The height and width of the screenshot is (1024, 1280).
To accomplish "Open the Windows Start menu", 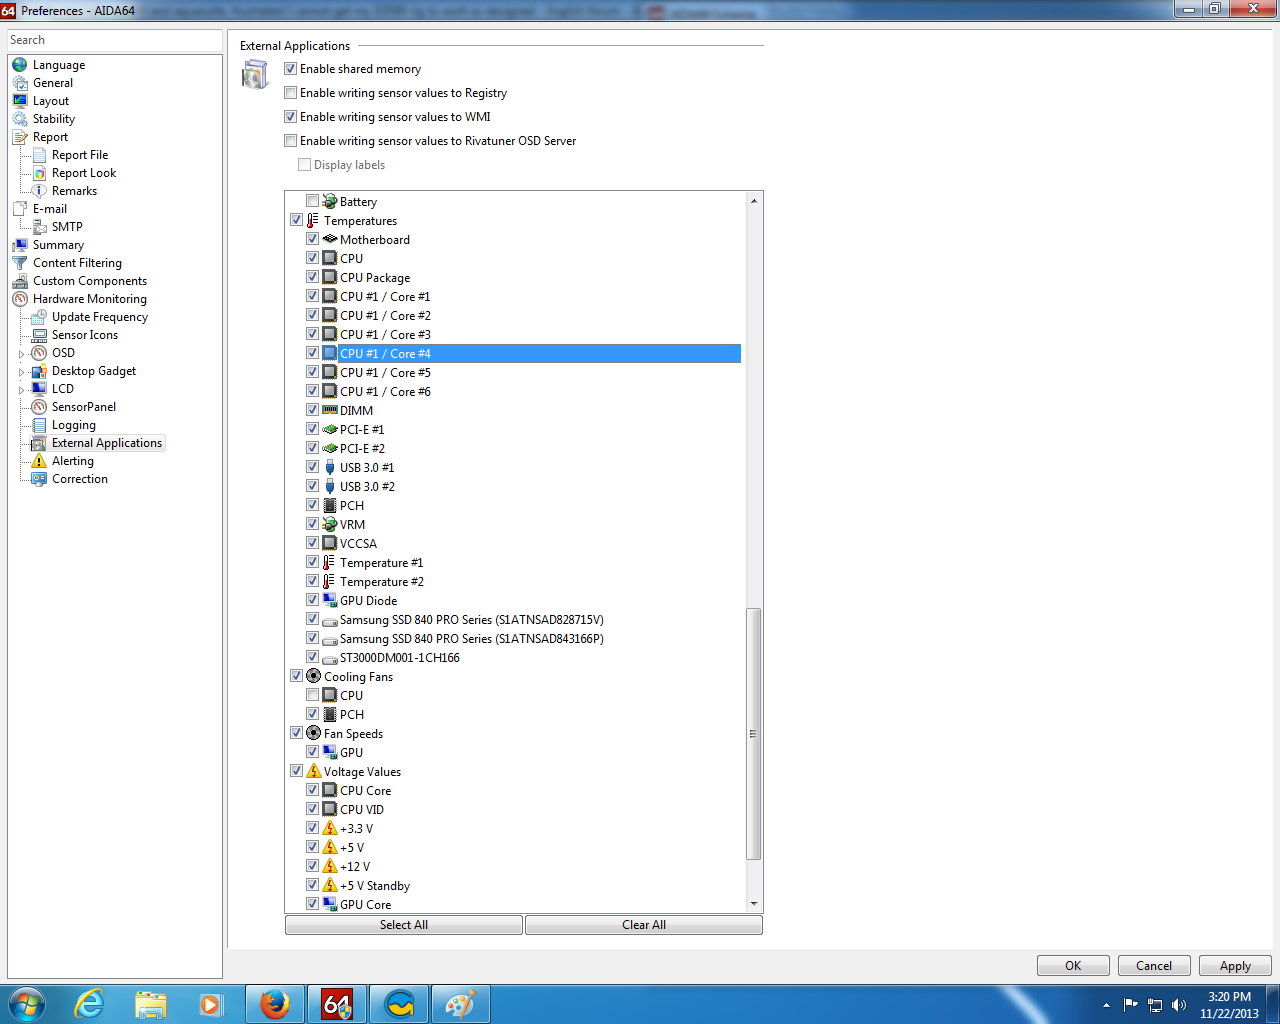I will pyautogui.click(x=27, y=1003).
